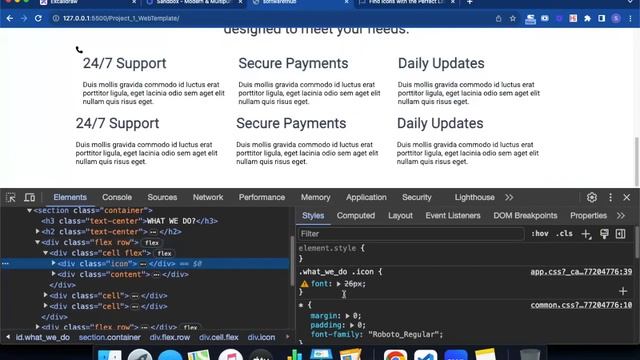
Task: Open DevTools three-dot customize menu
Action: [x=610, y=198]
